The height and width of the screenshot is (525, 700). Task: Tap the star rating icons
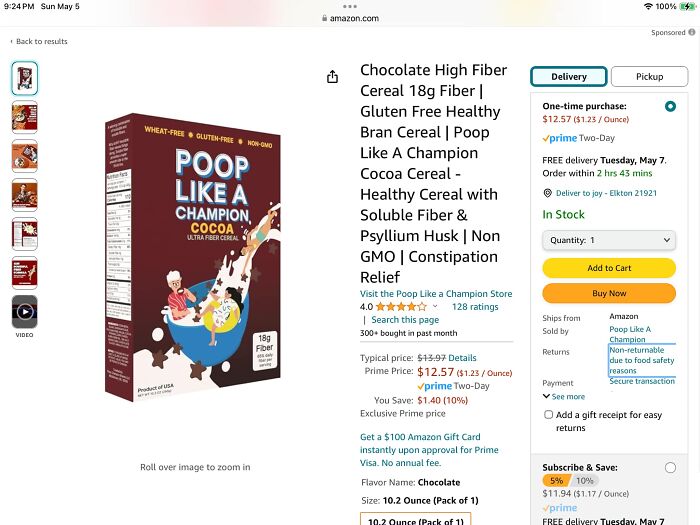point(402,307)
